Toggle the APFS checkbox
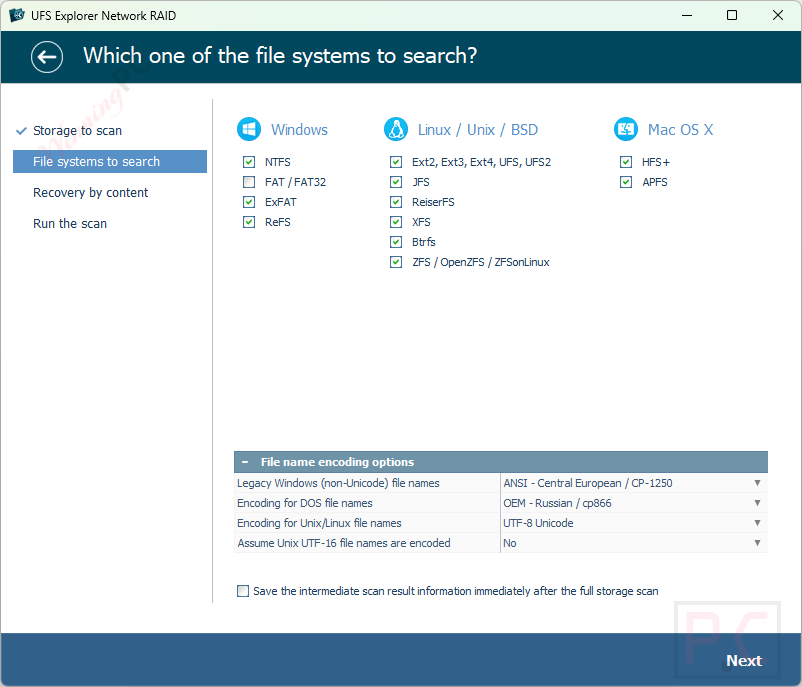The height and width of the screenshot is (687, 802). point(626,182)
